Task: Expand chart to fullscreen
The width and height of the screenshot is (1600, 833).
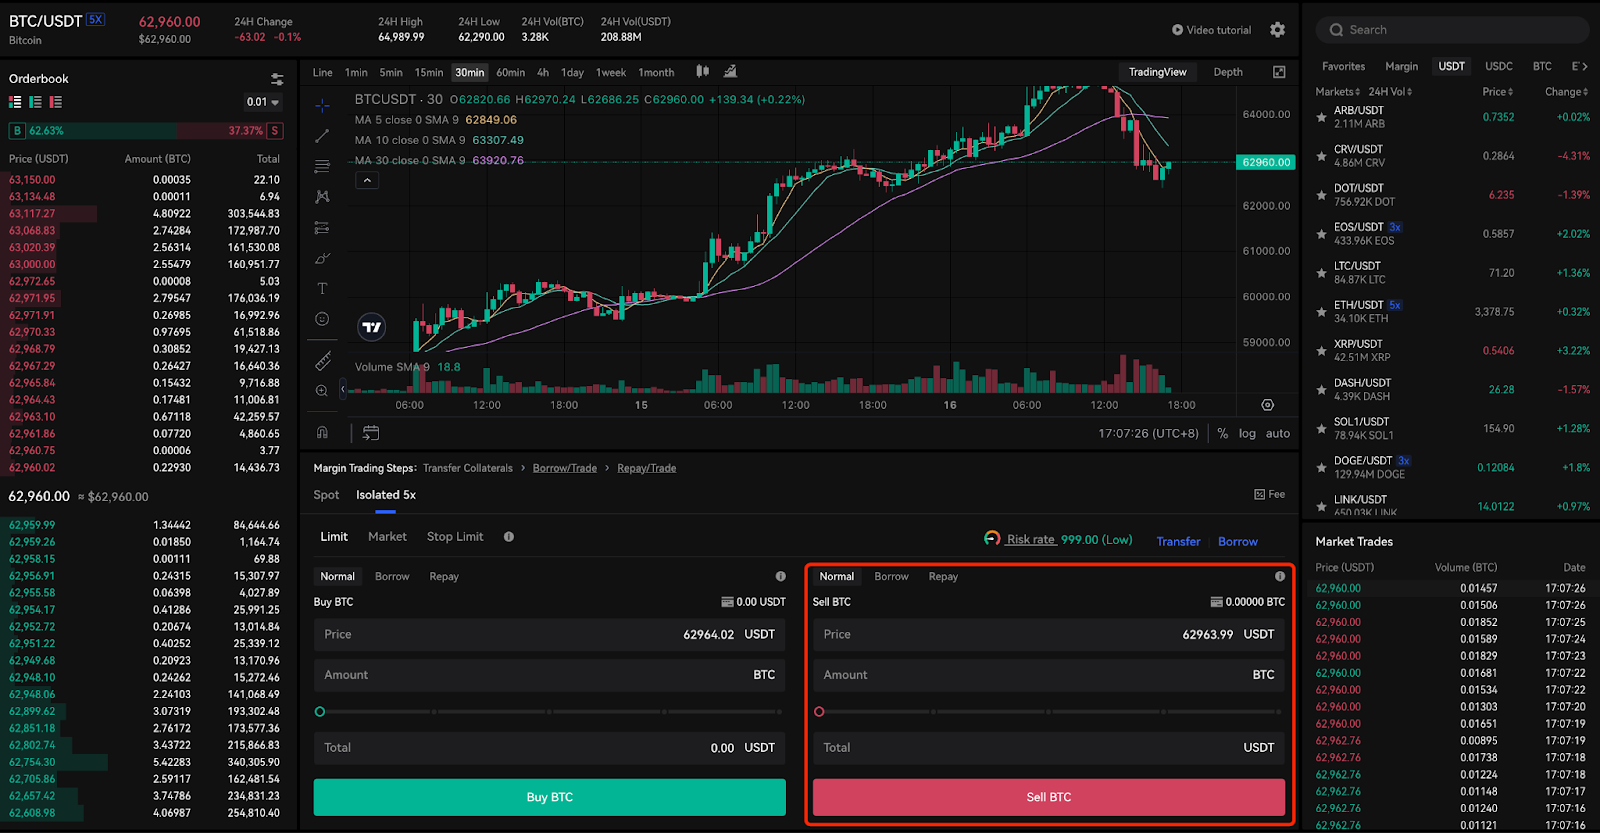Action: (x=1279, y=72)
